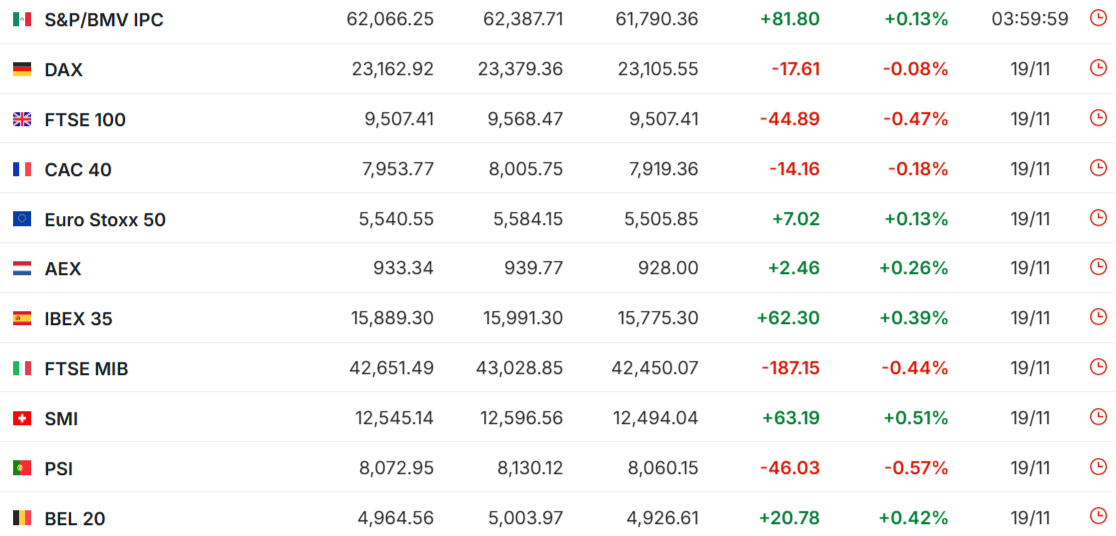1116x536 pixels.
Task: Click the clock icon in the AEX row
Action: pyautogui.click(x=1097, y=267)
